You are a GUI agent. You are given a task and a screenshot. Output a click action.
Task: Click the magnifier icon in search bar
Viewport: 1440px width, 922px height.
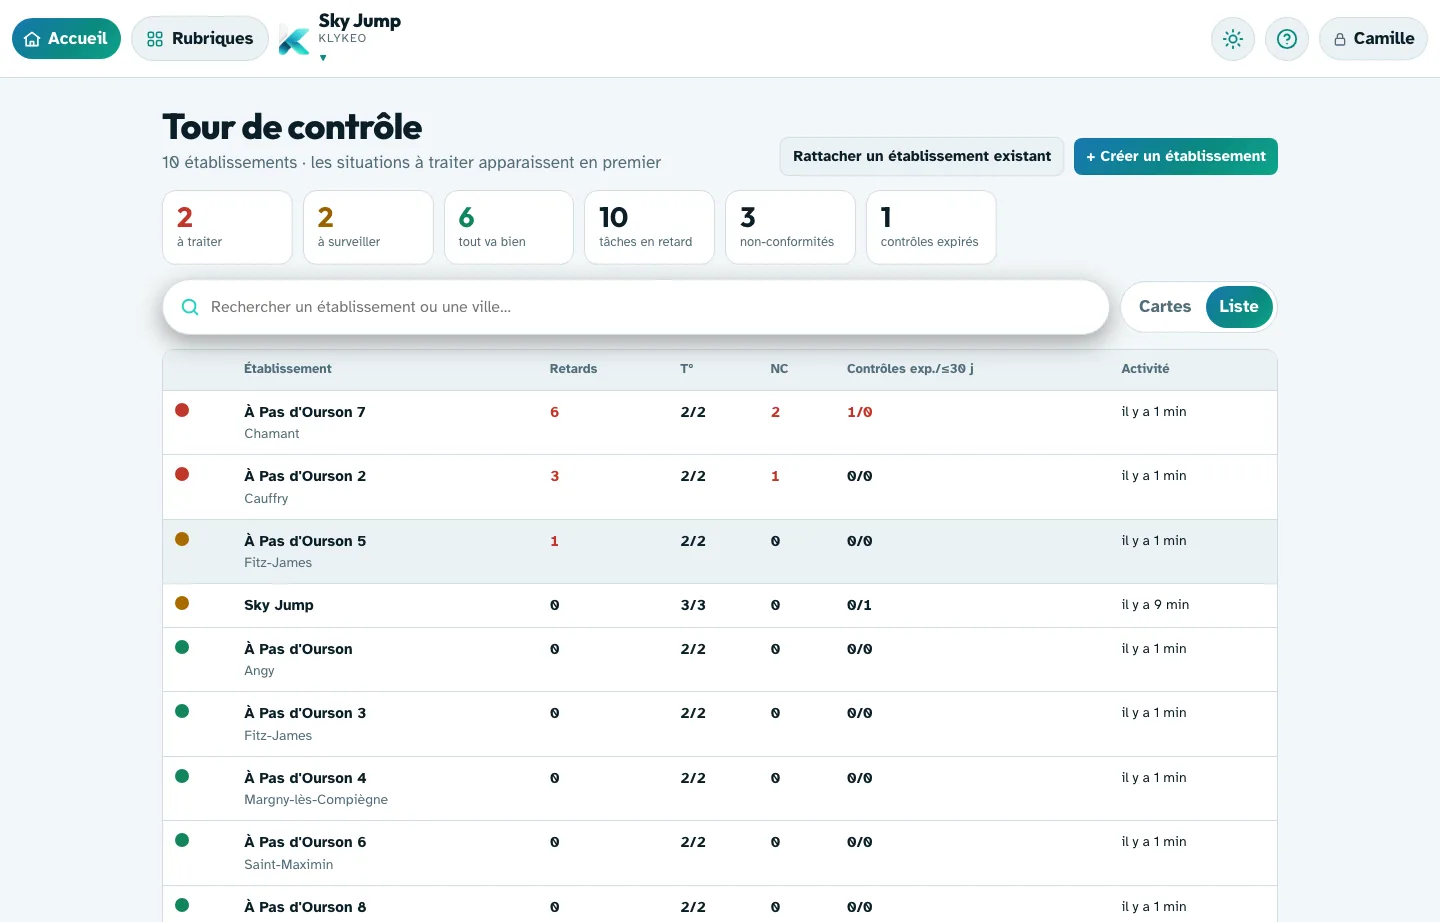coord(190,307)
